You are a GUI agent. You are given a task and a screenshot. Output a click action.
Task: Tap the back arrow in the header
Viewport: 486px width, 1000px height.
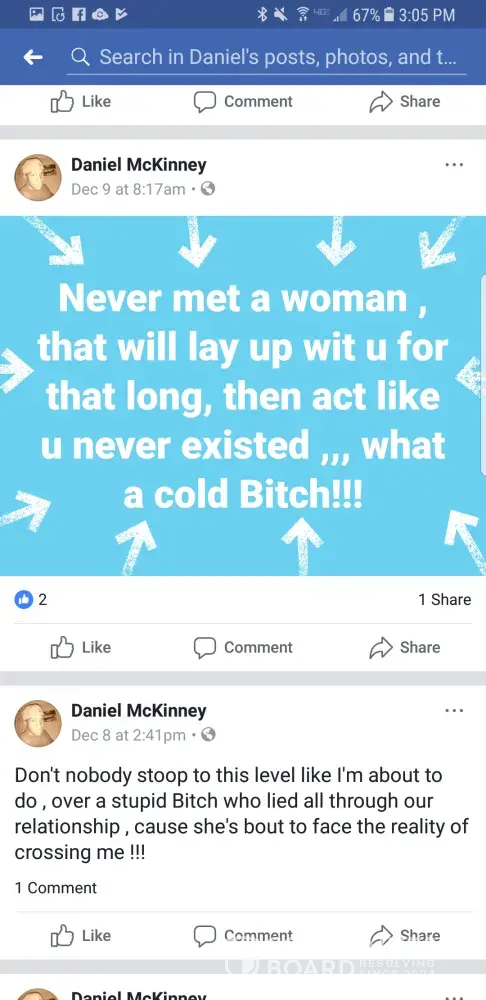point(33,57)
